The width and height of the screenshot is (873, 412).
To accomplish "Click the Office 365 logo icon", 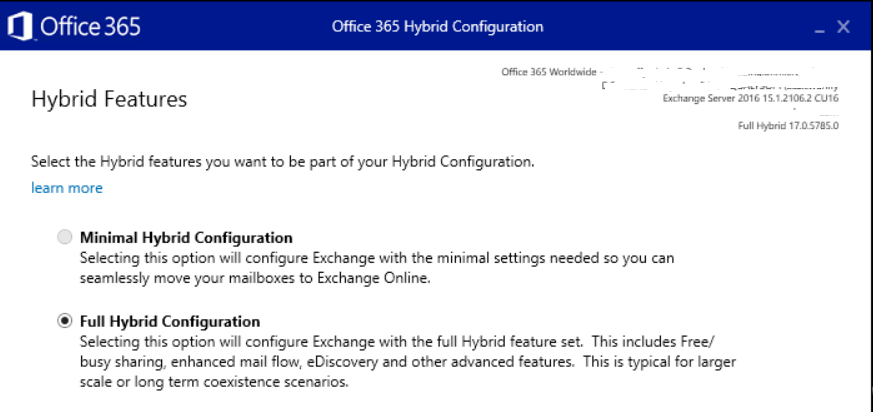I will point(20,26).
